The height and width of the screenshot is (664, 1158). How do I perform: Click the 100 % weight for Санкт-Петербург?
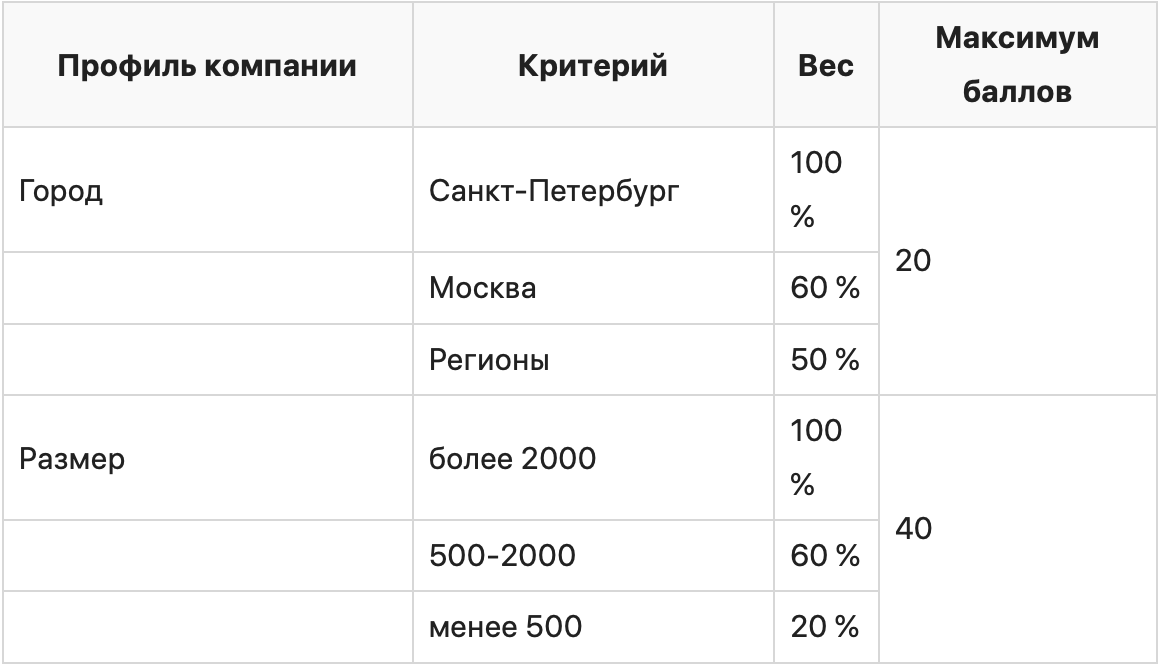point(817,190)
